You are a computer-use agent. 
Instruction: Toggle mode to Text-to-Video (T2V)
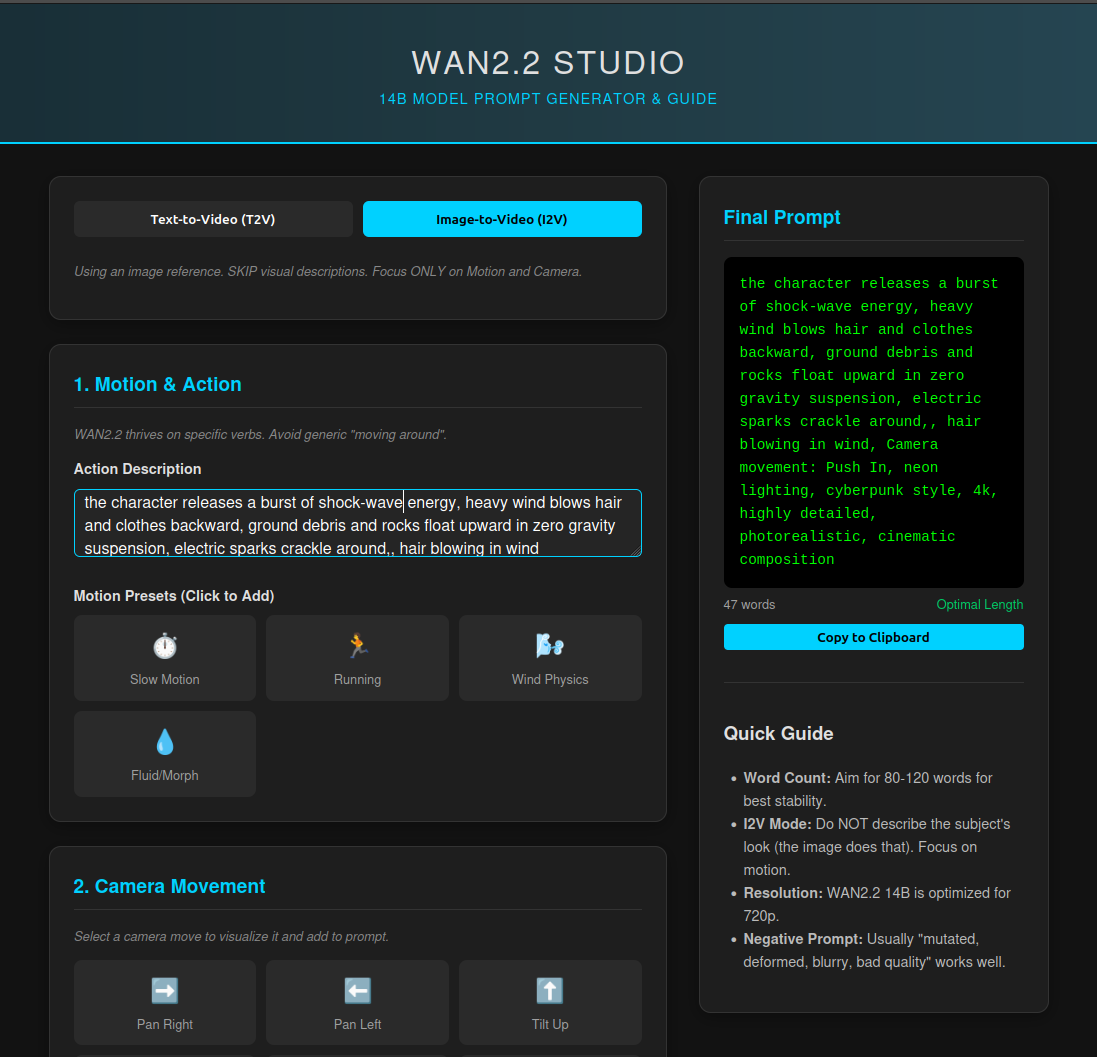click(x=213, y=219)
